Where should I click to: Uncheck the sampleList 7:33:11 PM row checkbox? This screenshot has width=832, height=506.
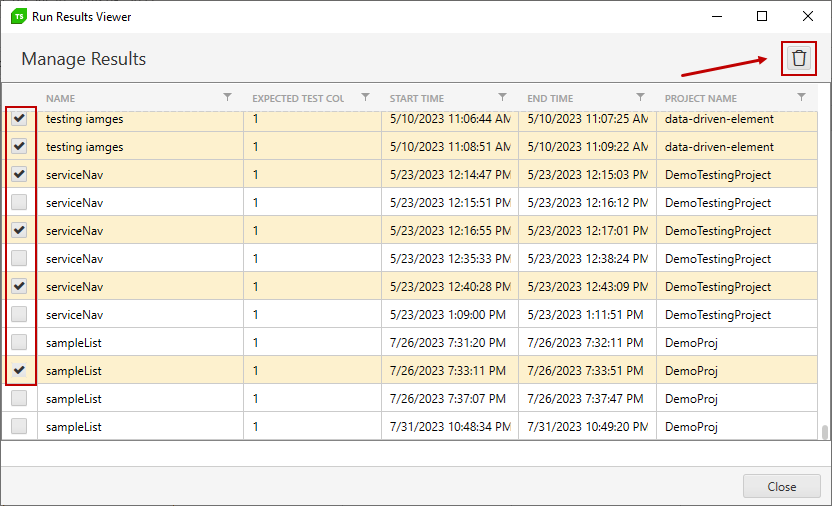[x=19, y=370]
